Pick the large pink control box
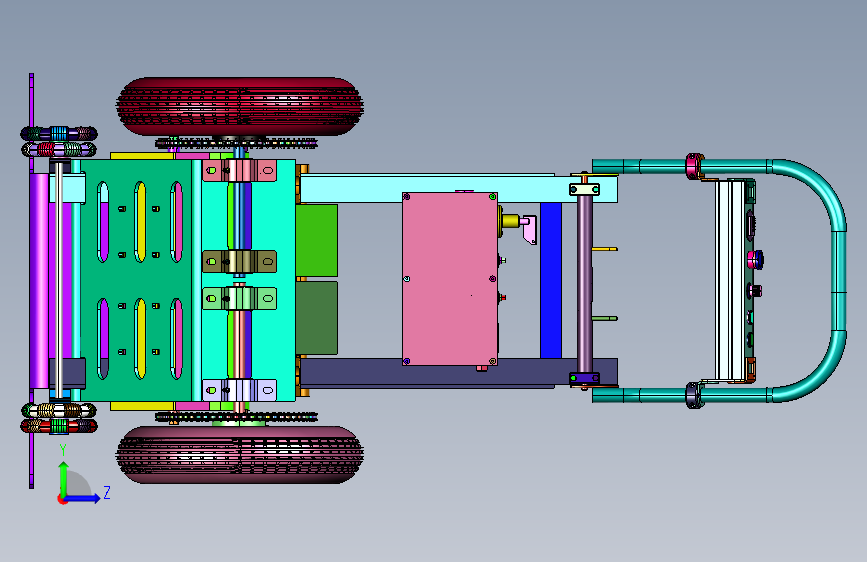 (x=450, y=279)
